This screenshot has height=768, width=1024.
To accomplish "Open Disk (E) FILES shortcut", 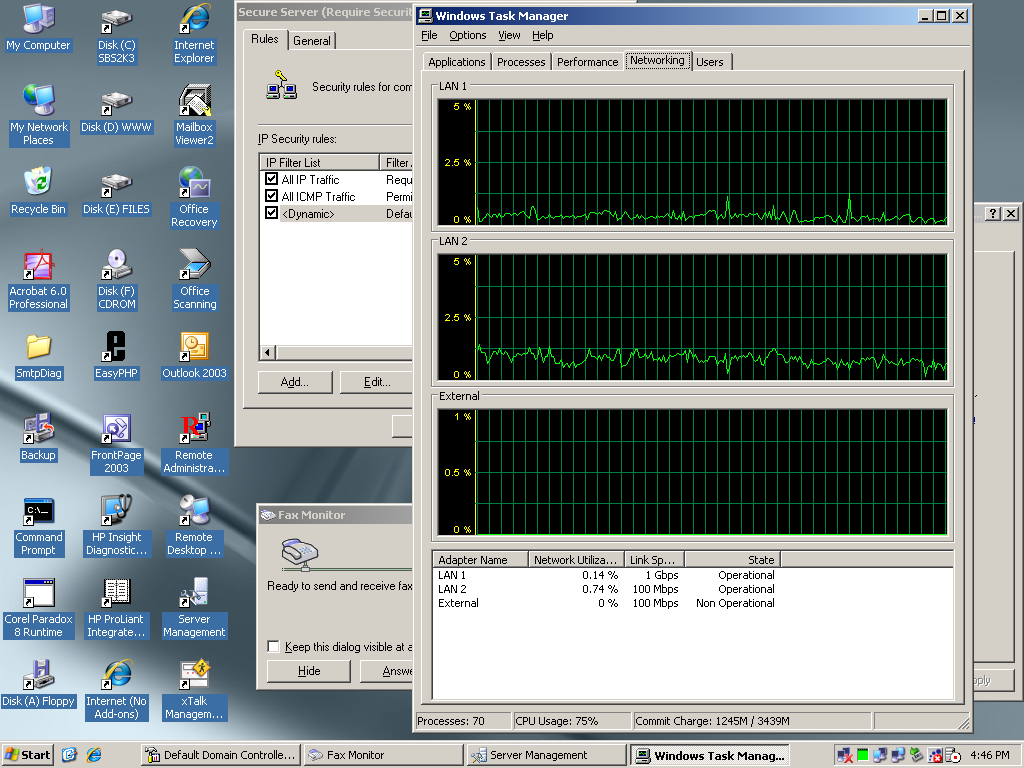I will [116, 194].
